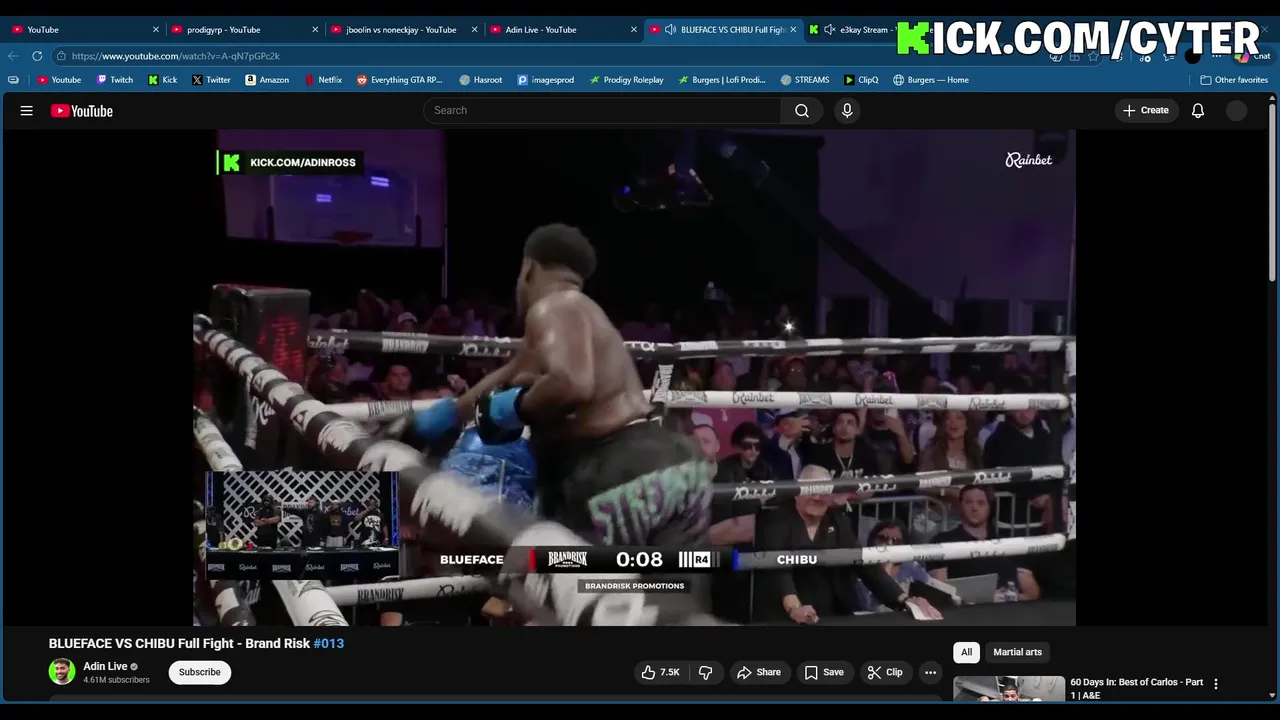View site information icon in address bar

pyautogui.click(x=61, y=56)
